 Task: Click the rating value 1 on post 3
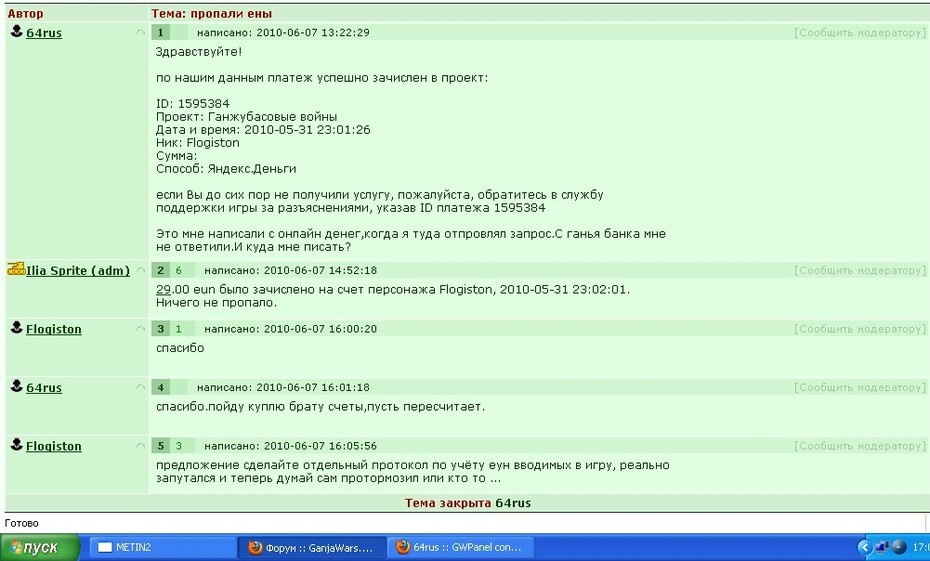[x=179, y=329]
